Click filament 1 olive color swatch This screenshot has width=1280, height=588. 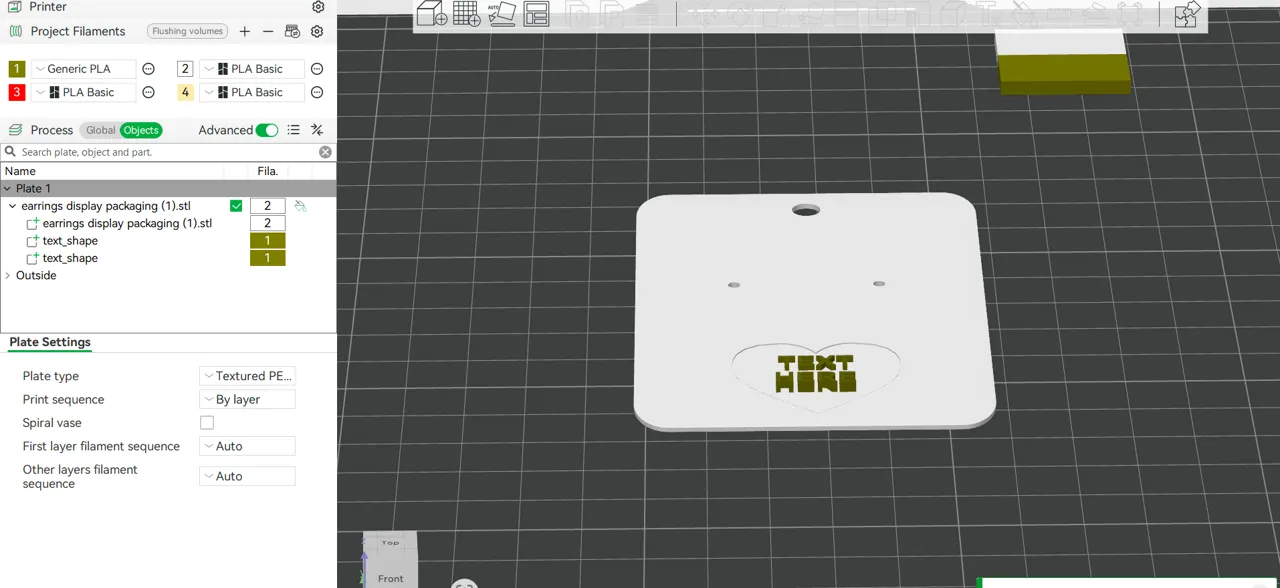pyautogui.click(x=17, y=69)
